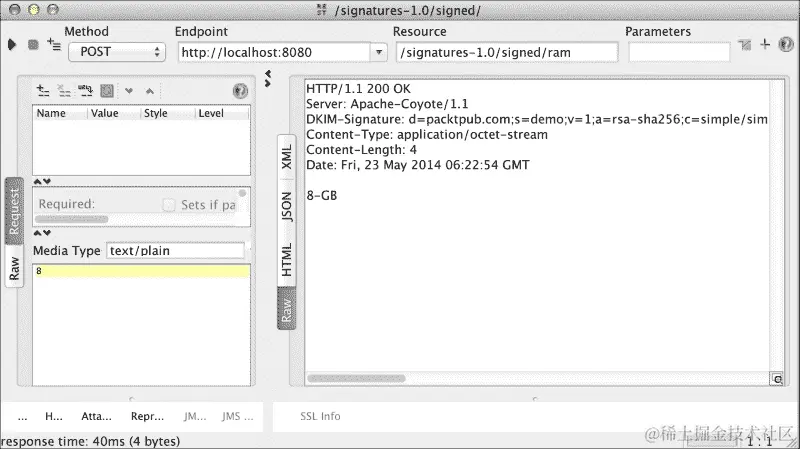The width and height of the screenshot is (800, 449).
Task: Click the Content-Type response header line
Action: pyautogui.click(x=427, y=135)
